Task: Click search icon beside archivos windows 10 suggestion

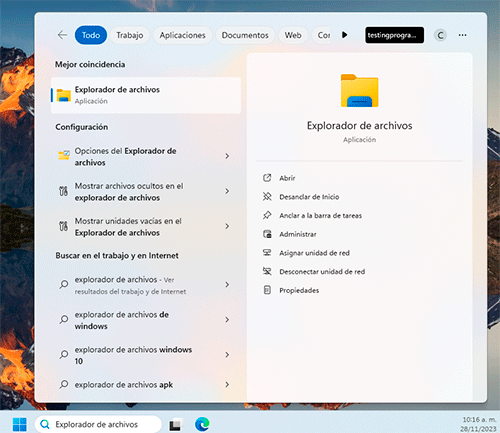Action: pos(64,354)
